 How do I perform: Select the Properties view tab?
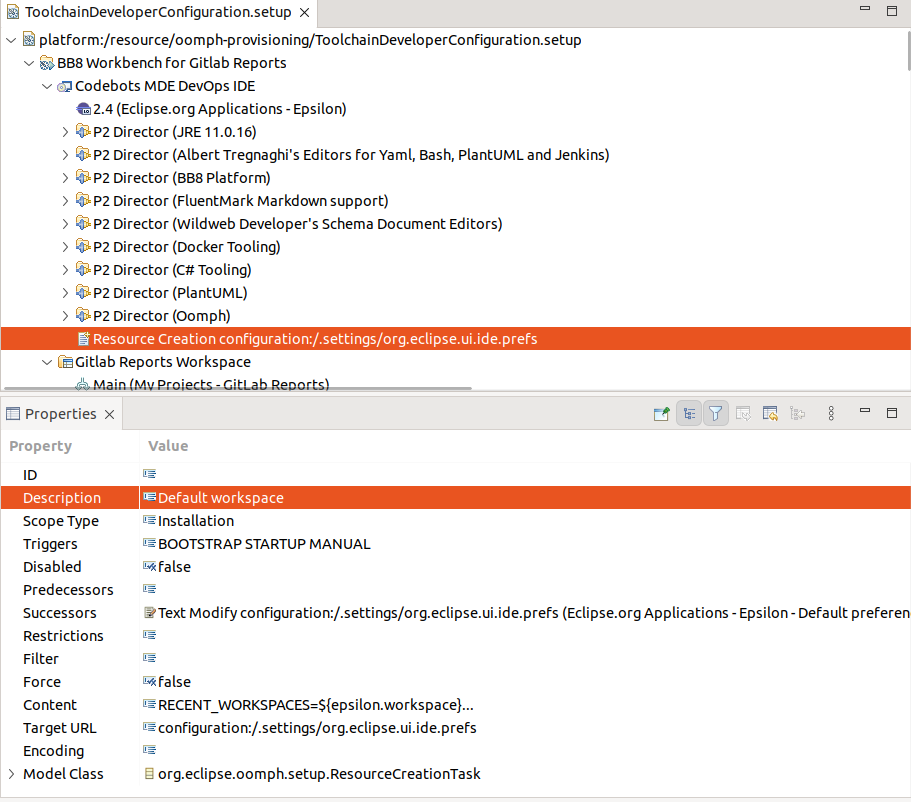coord(60,414)
